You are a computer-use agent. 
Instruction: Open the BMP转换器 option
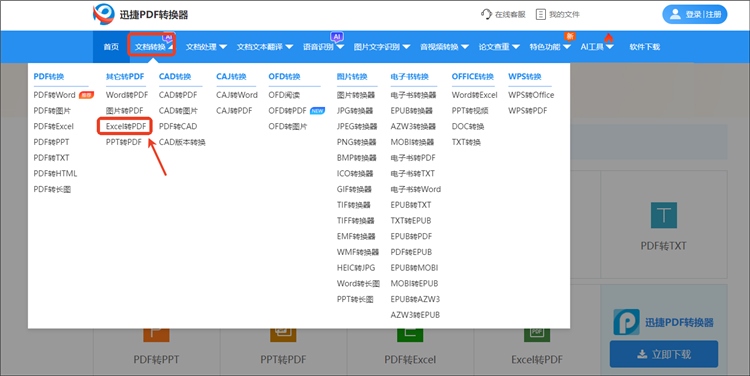356,158
